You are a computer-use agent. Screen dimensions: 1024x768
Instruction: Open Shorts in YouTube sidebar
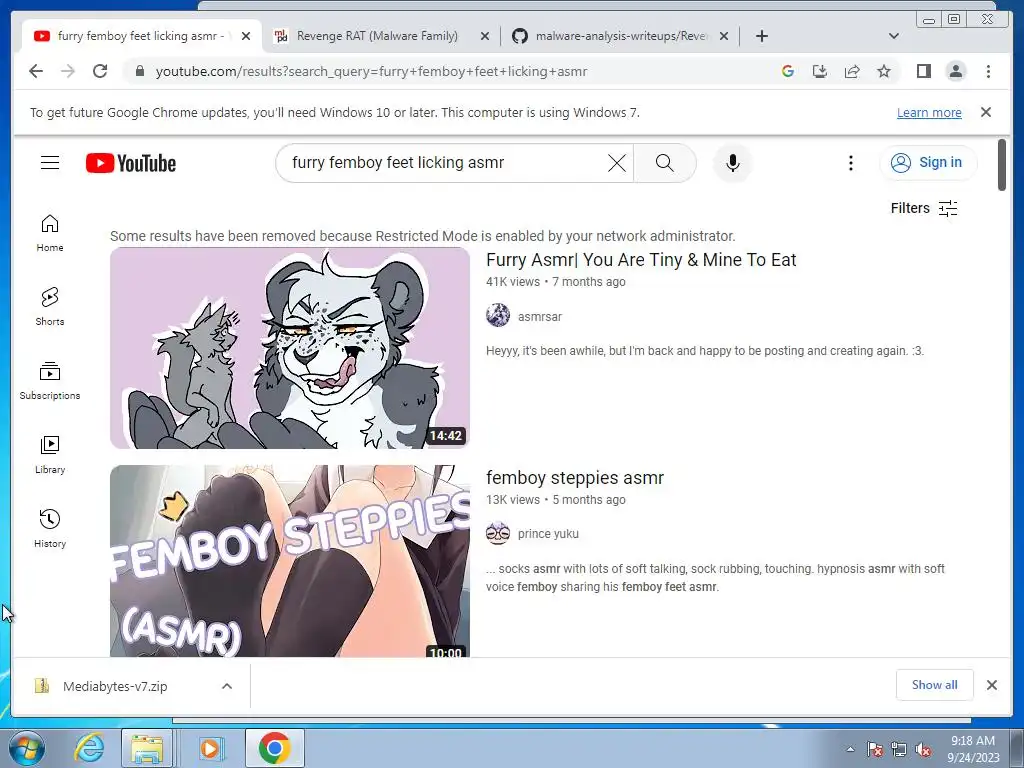click(x=50, y=307)
